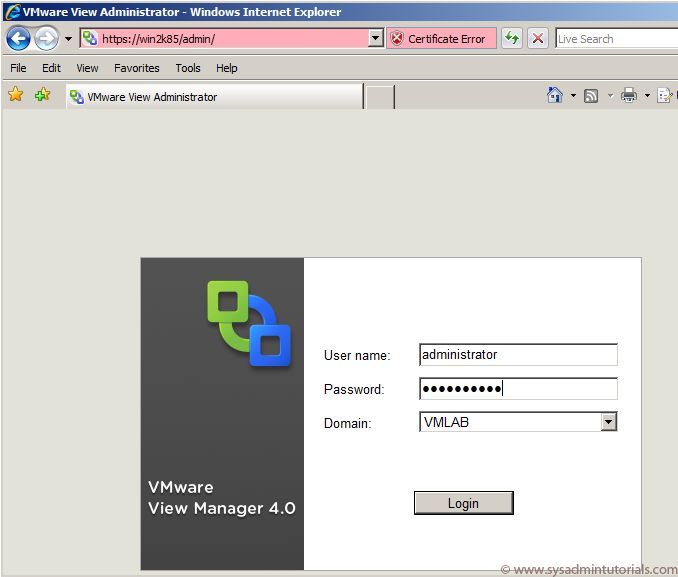Open a new blank tab

[379, 97]
